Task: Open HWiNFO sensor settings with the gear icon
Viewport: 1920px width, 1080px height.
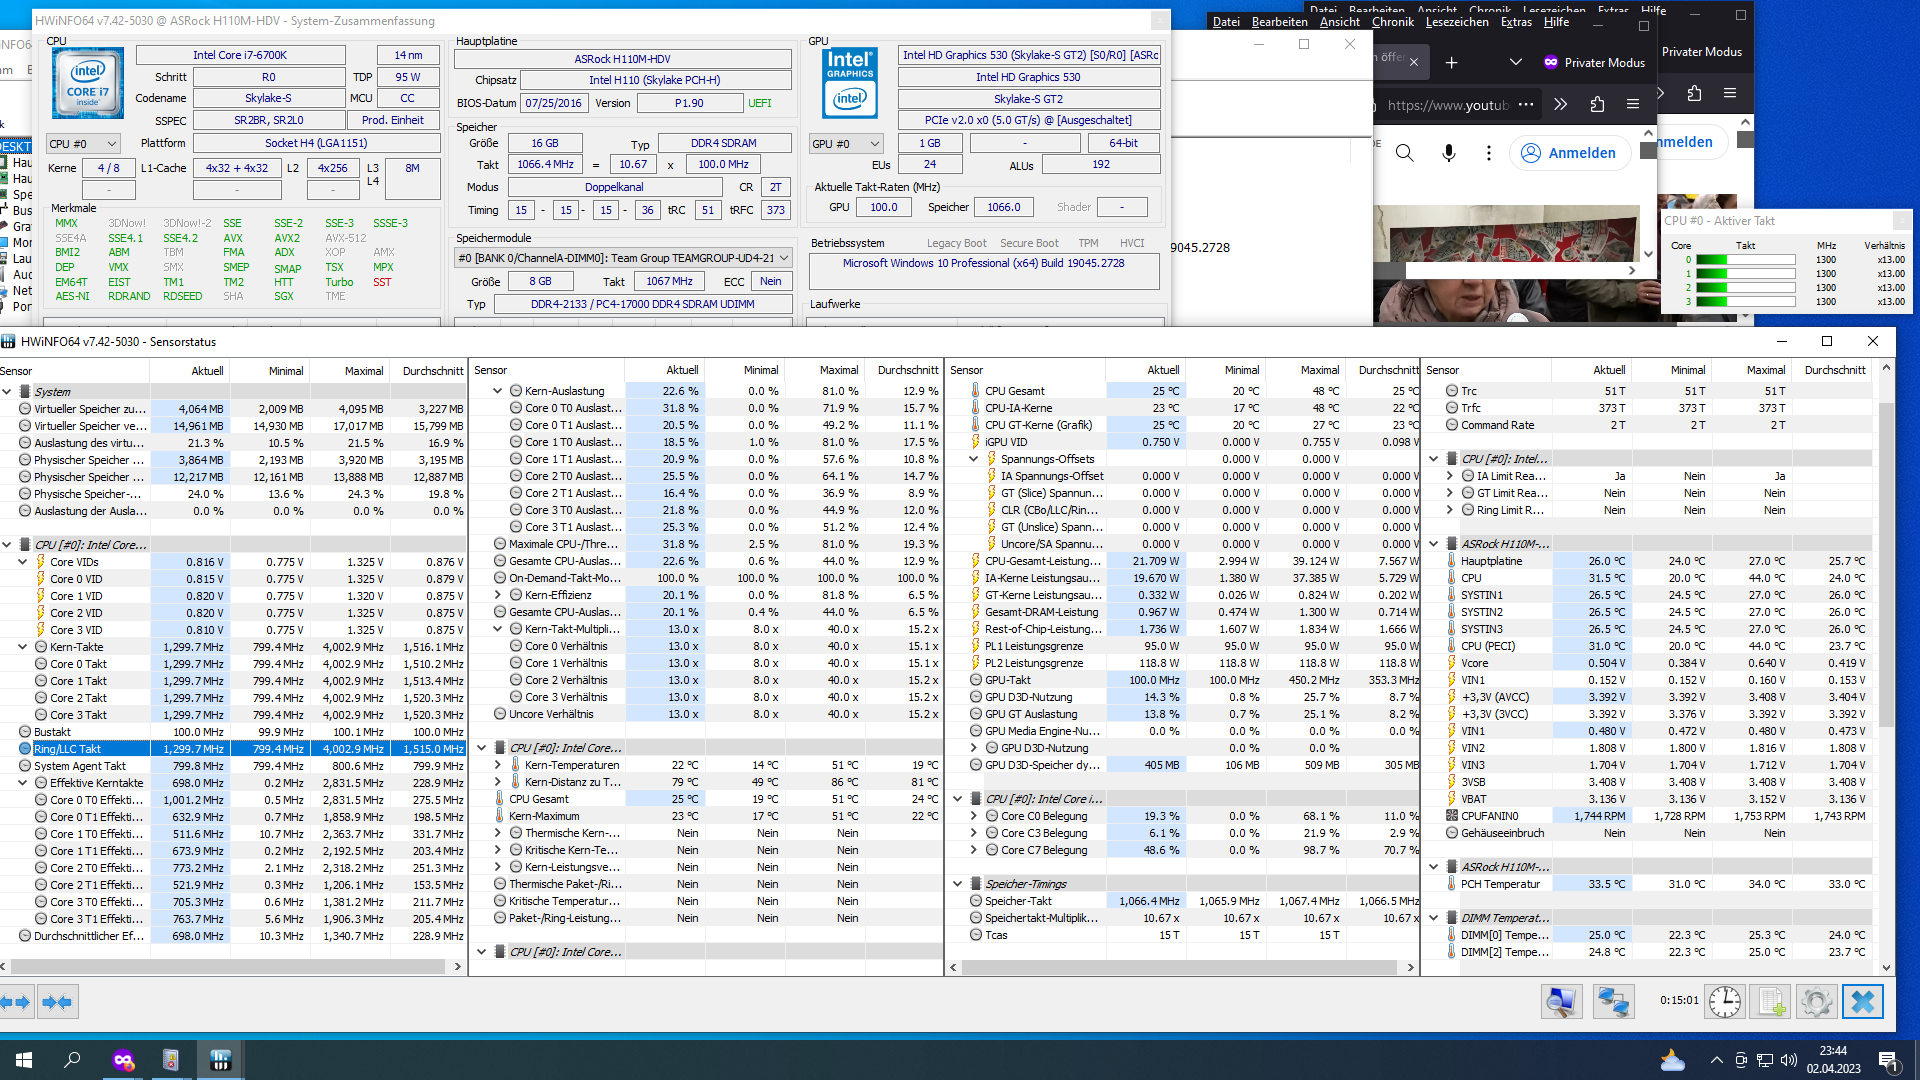Action: point(1816,1001)
